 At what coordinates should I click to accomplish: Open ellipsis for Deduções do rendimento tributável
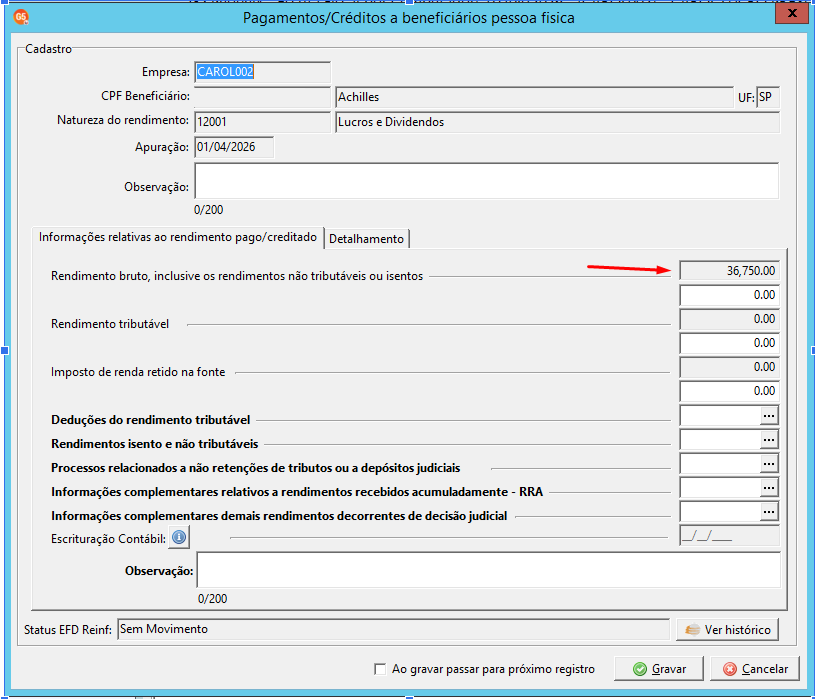click(769, 416)
